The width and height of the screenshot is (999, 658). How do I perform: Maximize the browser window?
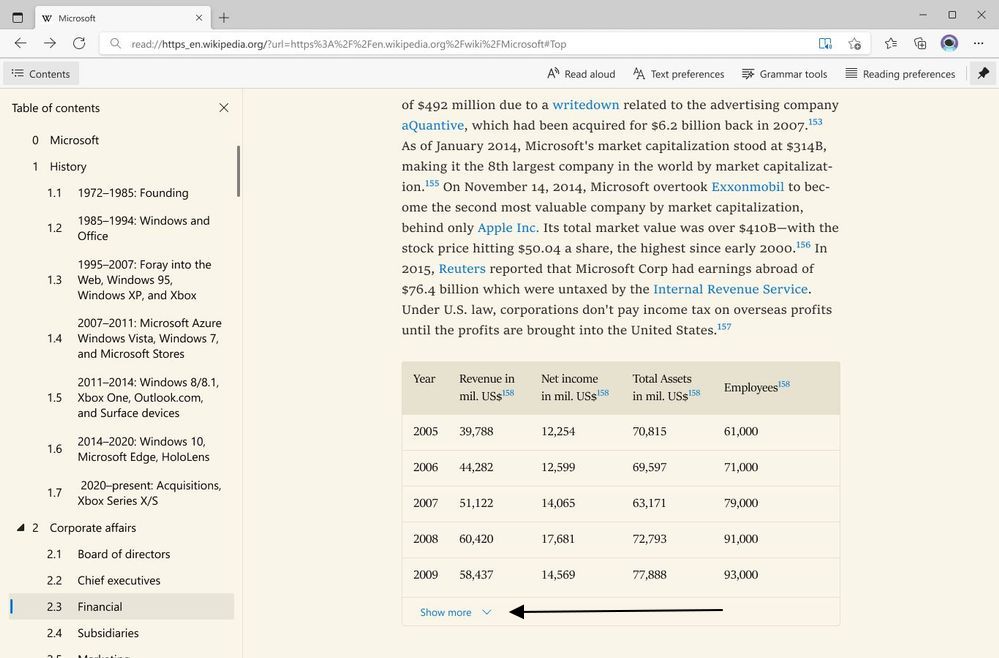point(952,15)
